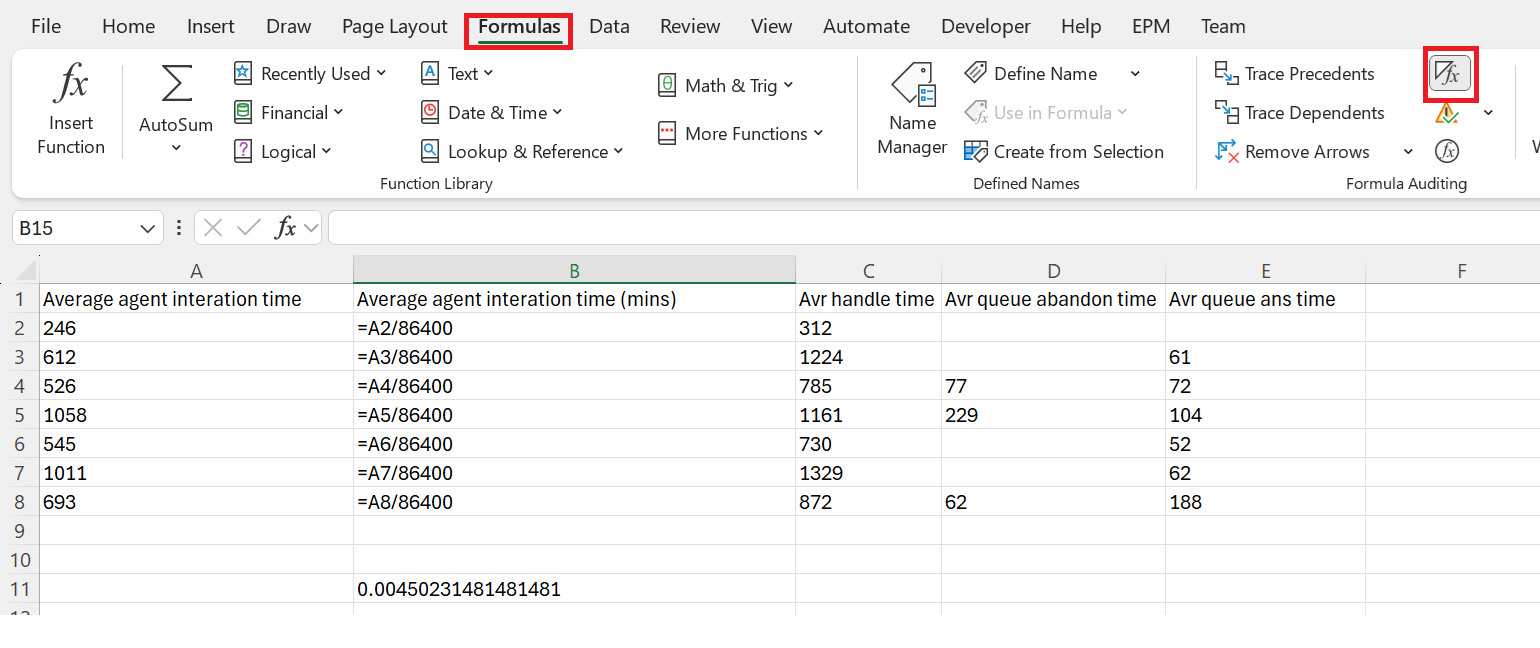
Task: Select cell containing =A8/86400
Action: coord(574,502)
